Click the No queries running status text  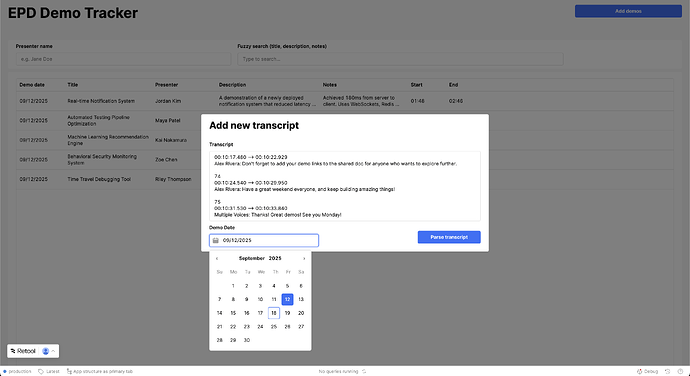click(x=338, y=372)
